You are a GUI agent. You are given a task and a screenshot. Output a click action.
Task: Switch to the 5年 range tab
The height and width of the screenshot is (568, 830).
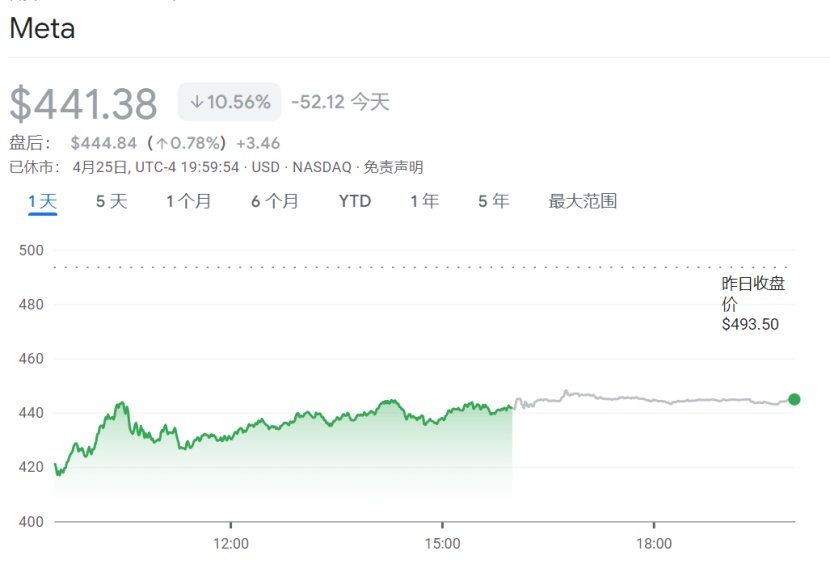point(493,201)
